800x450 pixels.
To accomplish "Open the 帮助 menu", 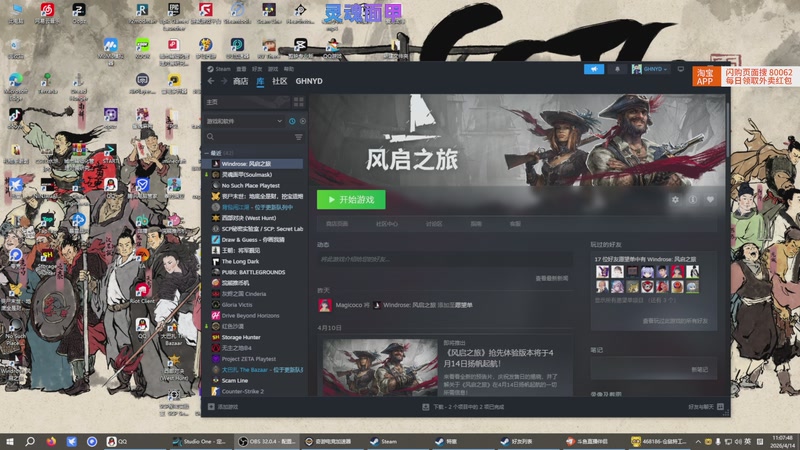I will 289,69.
